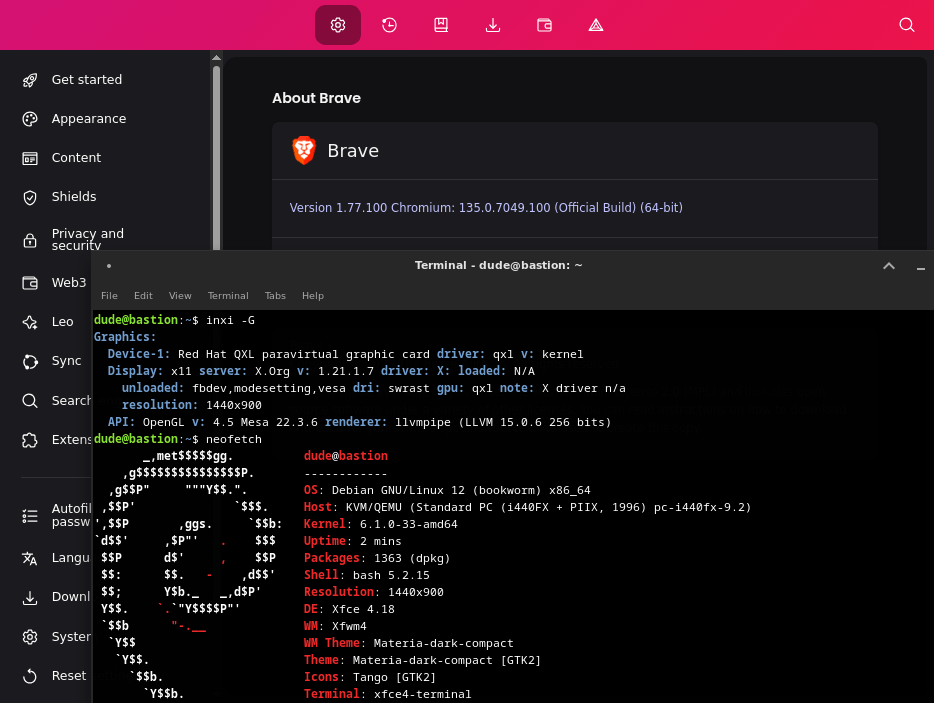Click the "llvmpipe (LLVM 15.0.6 256 bits)" renderer text
The image size is (934, 703).
click(x=503, y=422)
